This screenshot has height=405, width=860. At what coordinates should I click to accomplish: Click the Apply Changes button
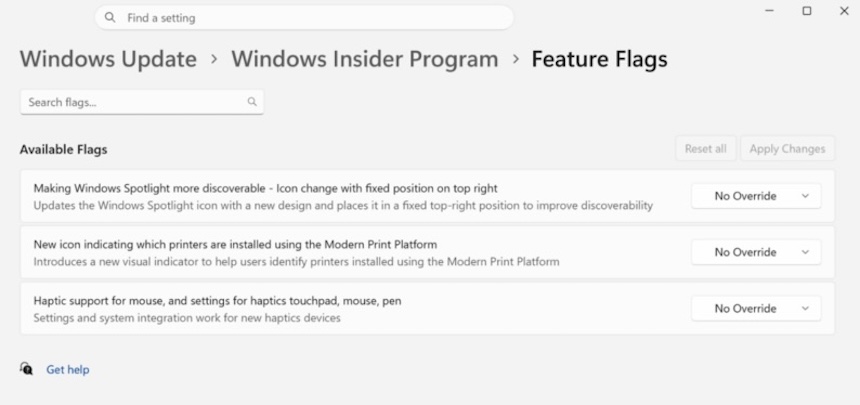pos(787,149)
